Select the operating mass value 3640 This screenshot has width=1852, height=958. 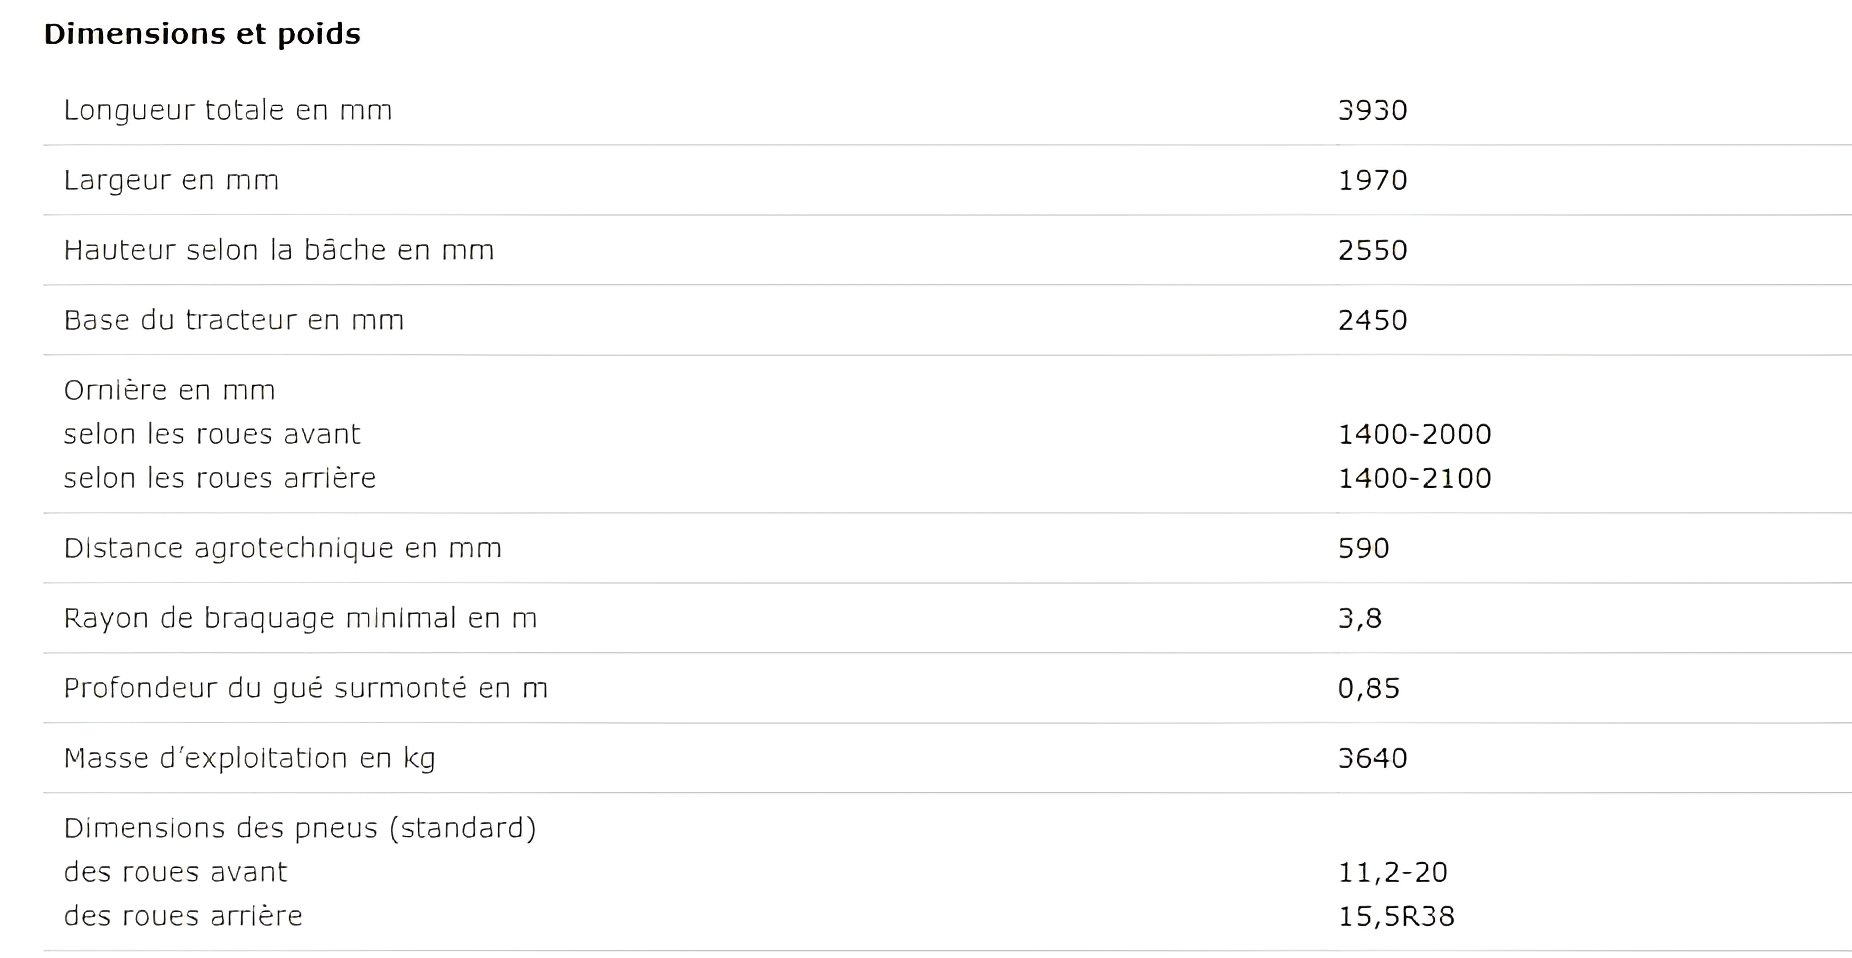click(x=1372, y=758)
